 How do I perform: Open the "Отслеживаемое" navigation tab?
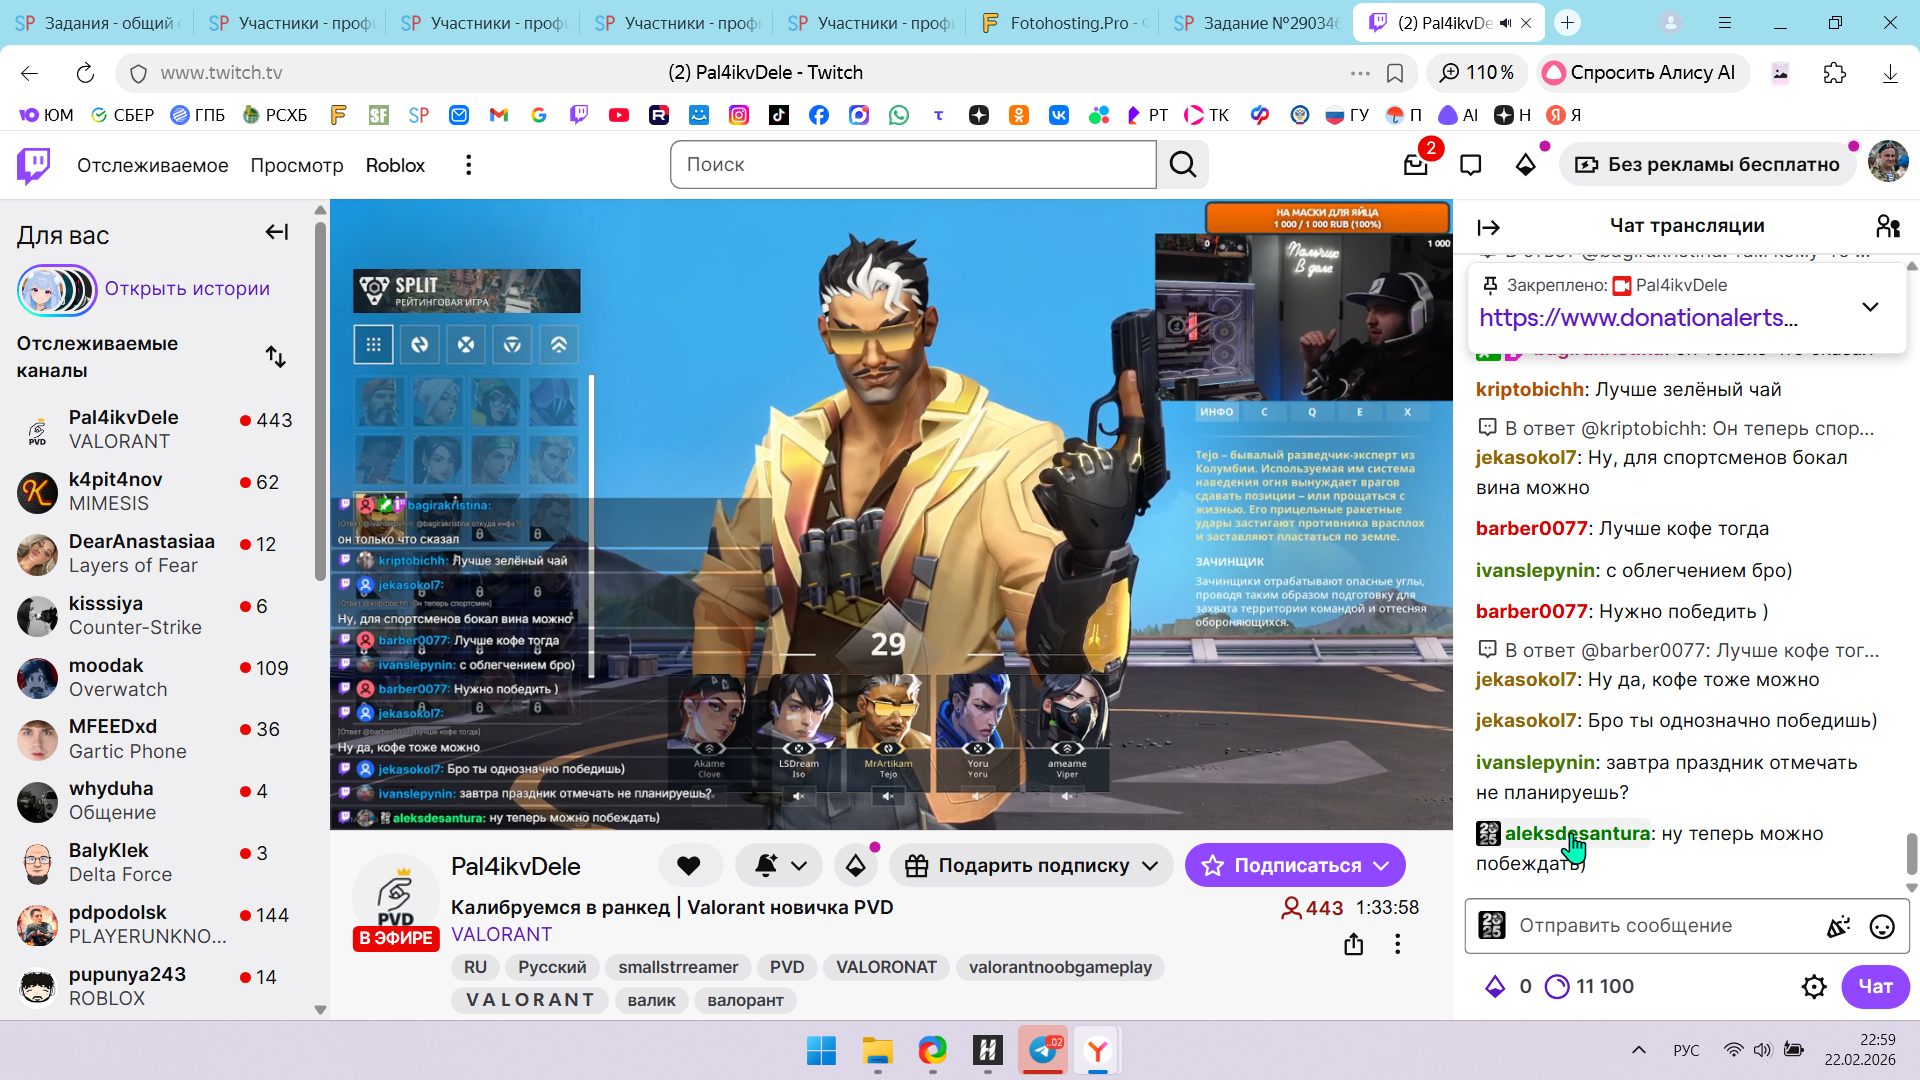click(x=152, y=165)
